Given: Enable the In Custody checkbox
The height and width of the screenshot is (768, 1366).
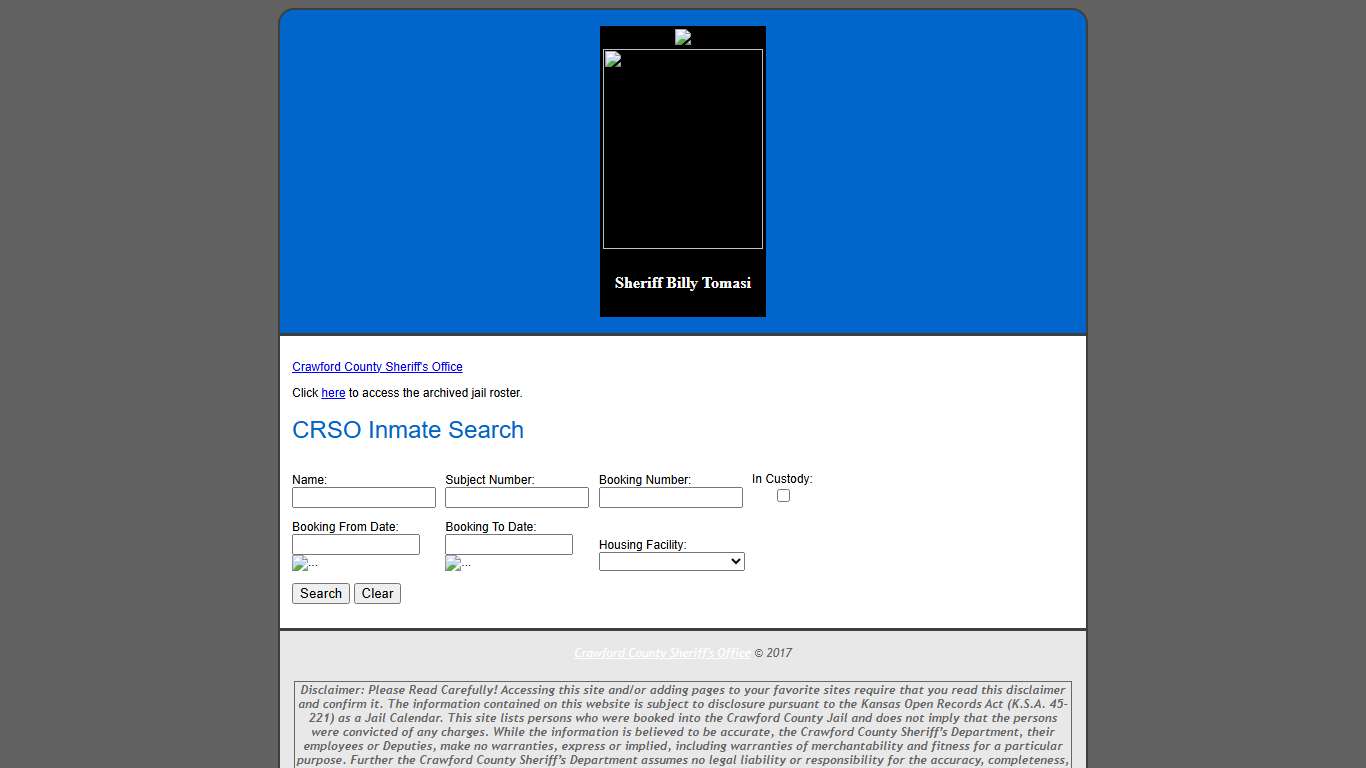Looking at the screenshot, I should pos(783,496).
